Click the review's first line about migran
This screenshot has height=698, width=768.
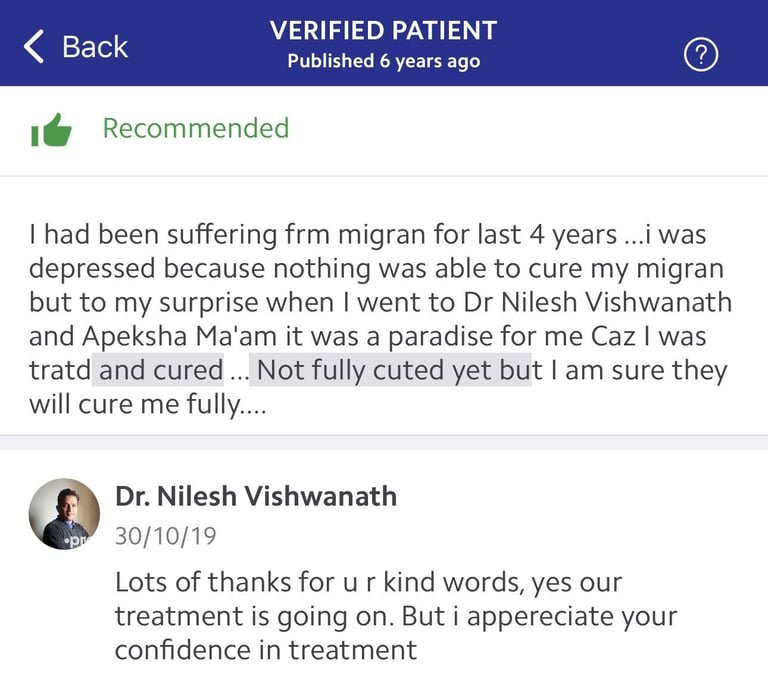367,235
